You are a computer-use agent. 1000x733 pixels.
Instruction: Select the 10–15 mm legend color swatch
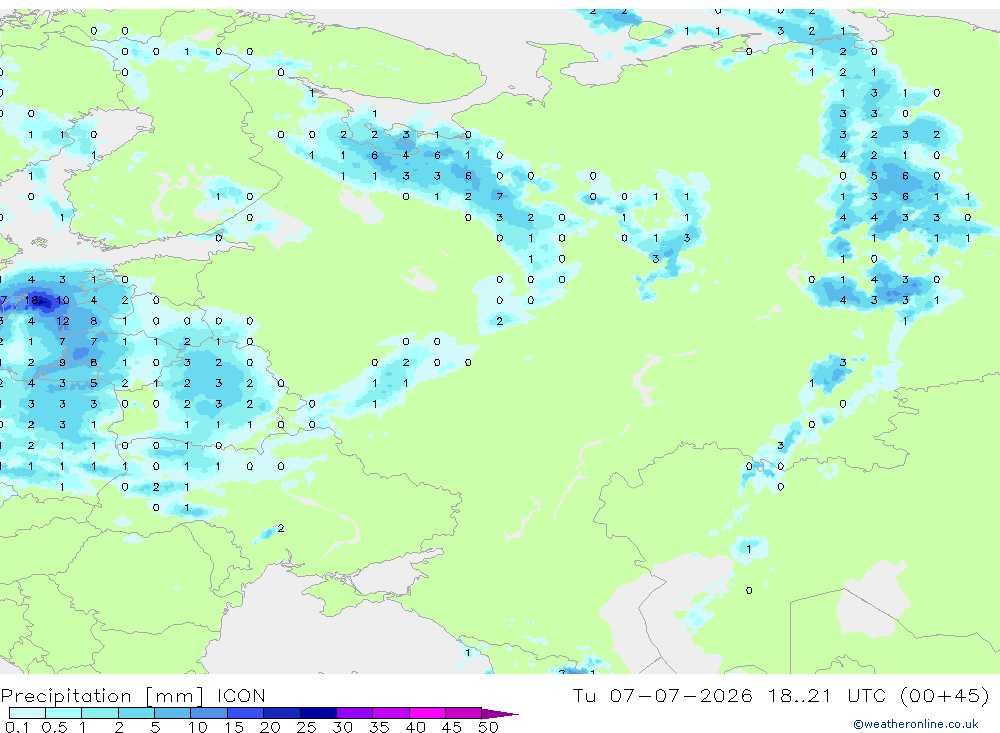coord(209,713)
